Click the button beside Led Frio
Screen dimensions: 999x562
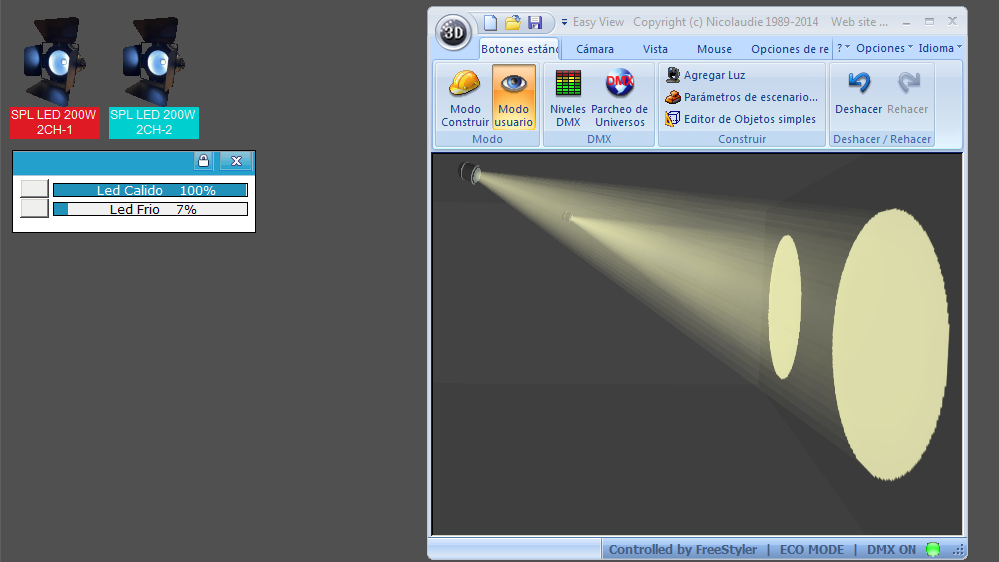pos(34,208)
